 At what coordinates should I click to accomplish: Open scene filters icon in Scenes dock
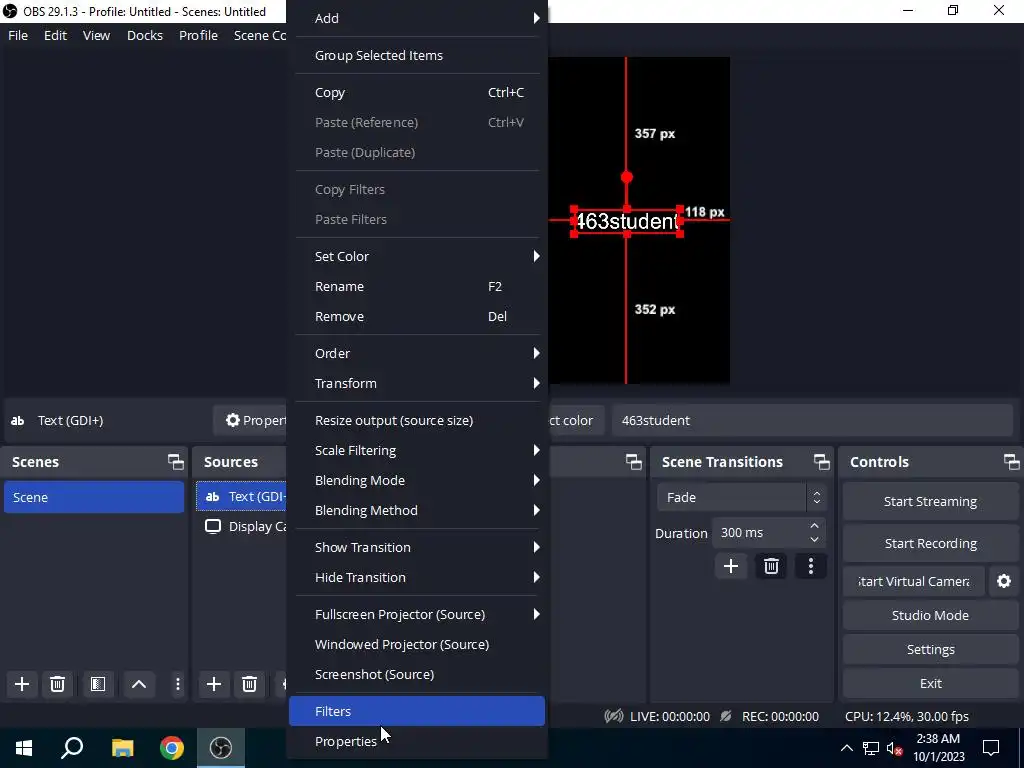coord(98,684)
